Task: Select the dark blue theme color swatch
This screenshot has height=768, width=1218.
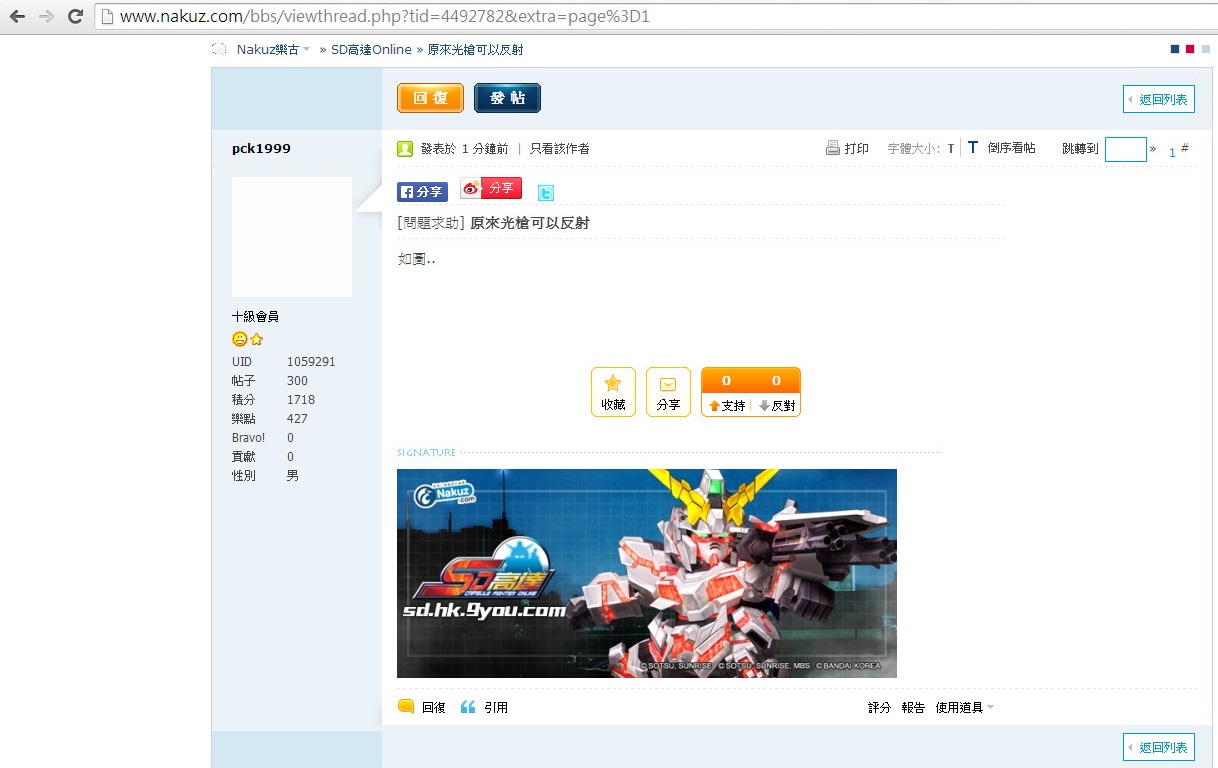Action: tap(1174, 49)
